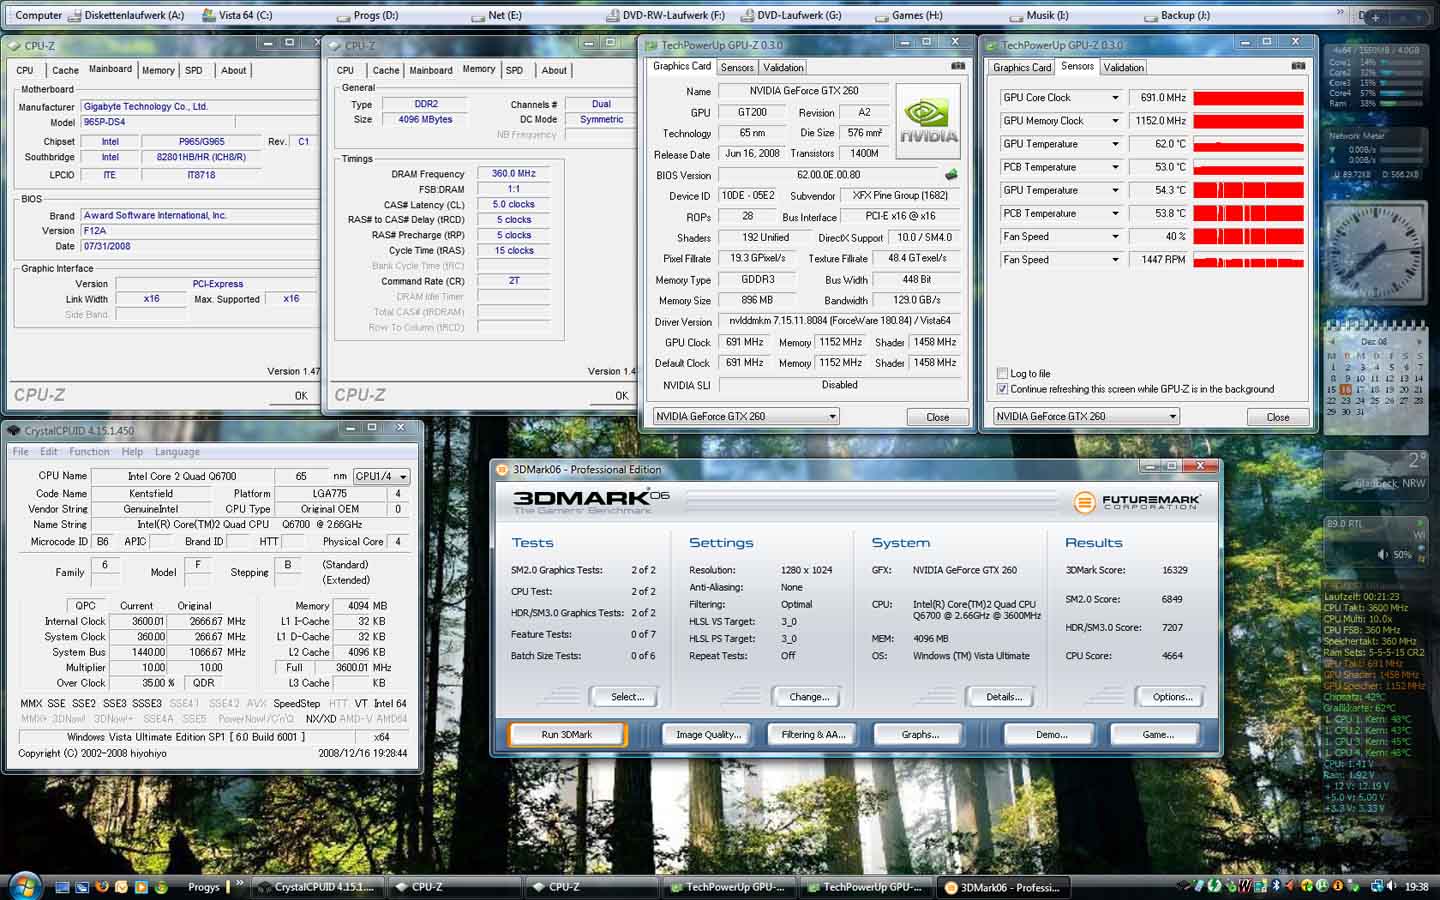Click the Change... settings button

click(x=808, y=697)
